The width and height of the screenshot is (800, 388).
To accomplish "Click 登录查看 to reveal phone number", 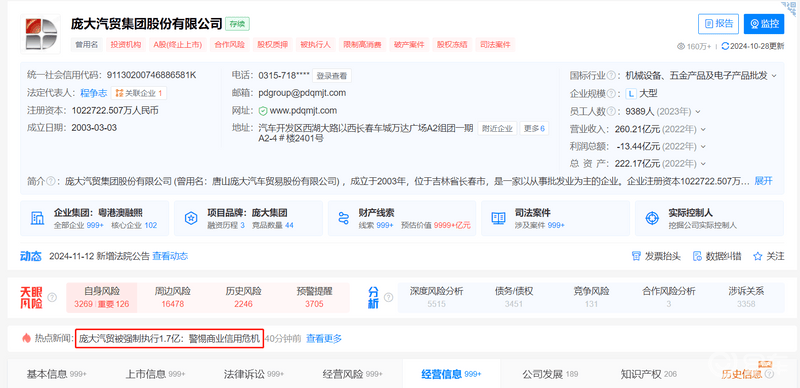I will [332, 76].
